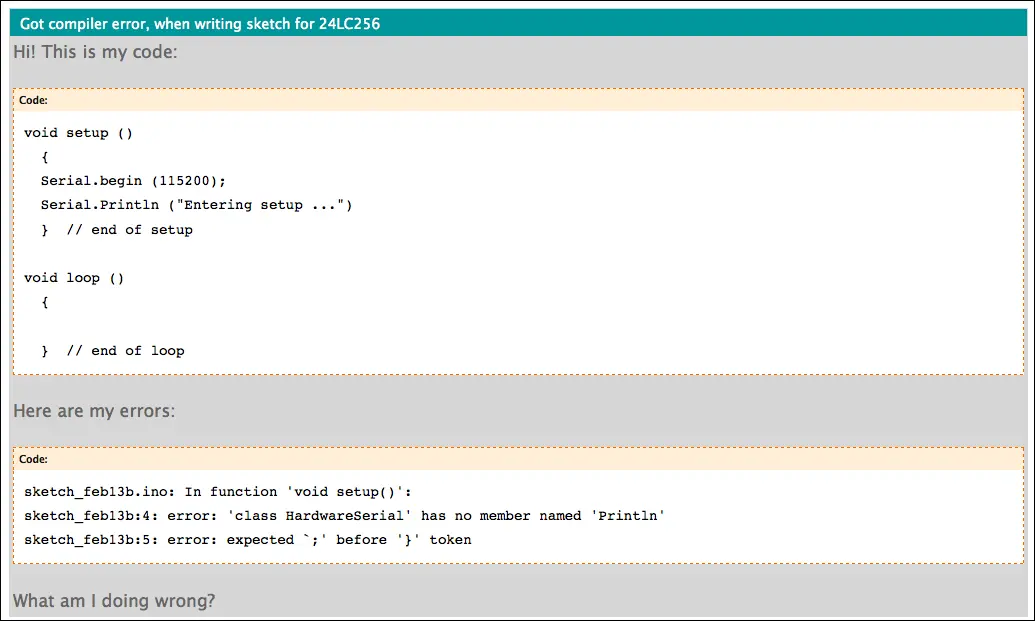The height and width of the screenshot is (621, 1035).
Task: Click the "Hi! This is my code:" text
Action: click(x=95, y=52)
